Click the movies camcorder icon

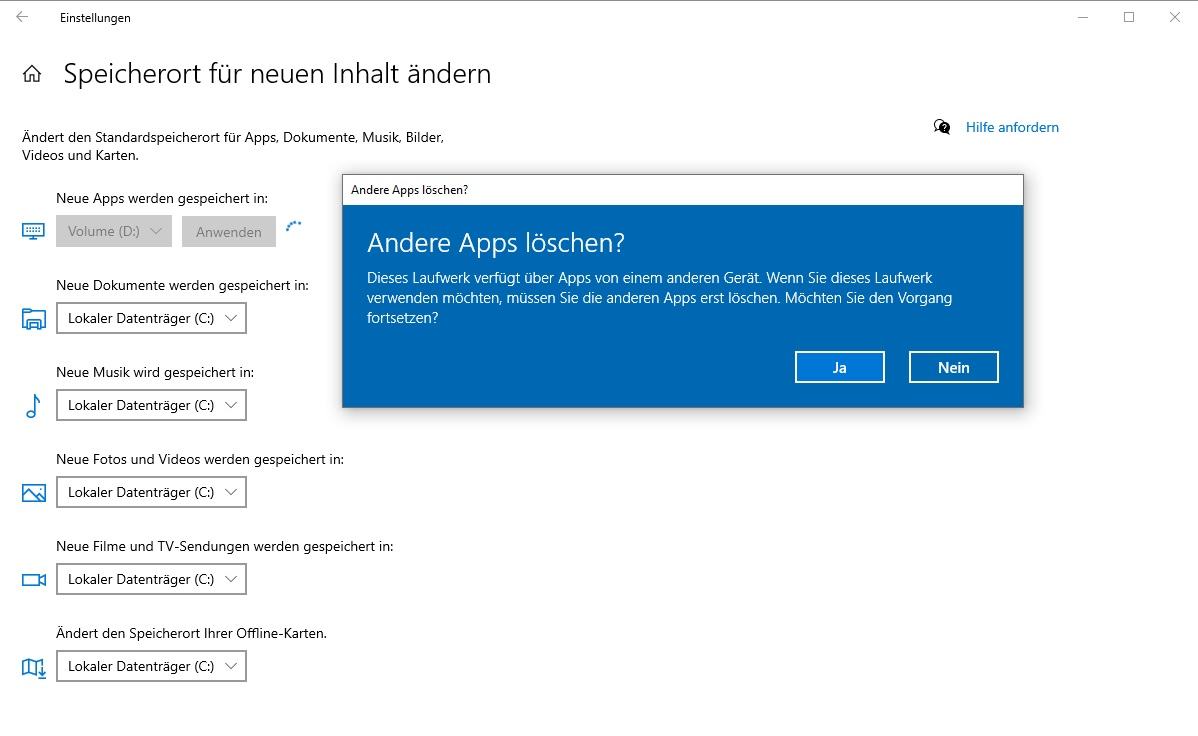[x=34, y=580]
